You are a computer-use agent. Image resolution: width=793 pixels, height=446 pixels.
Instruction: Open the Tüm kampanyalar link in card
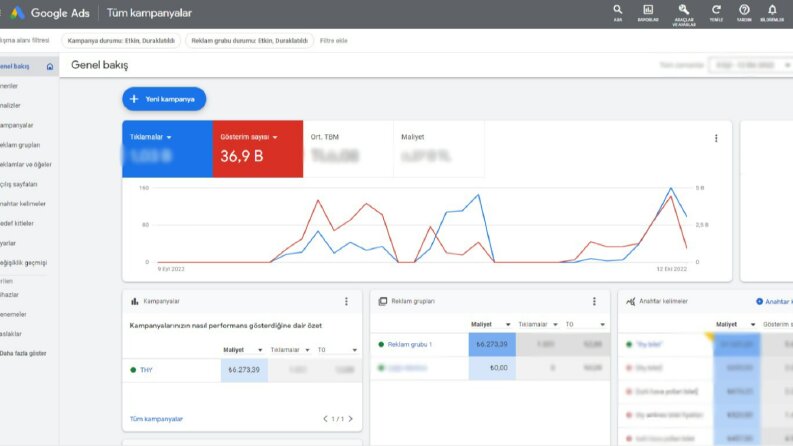tap(156, 419)
